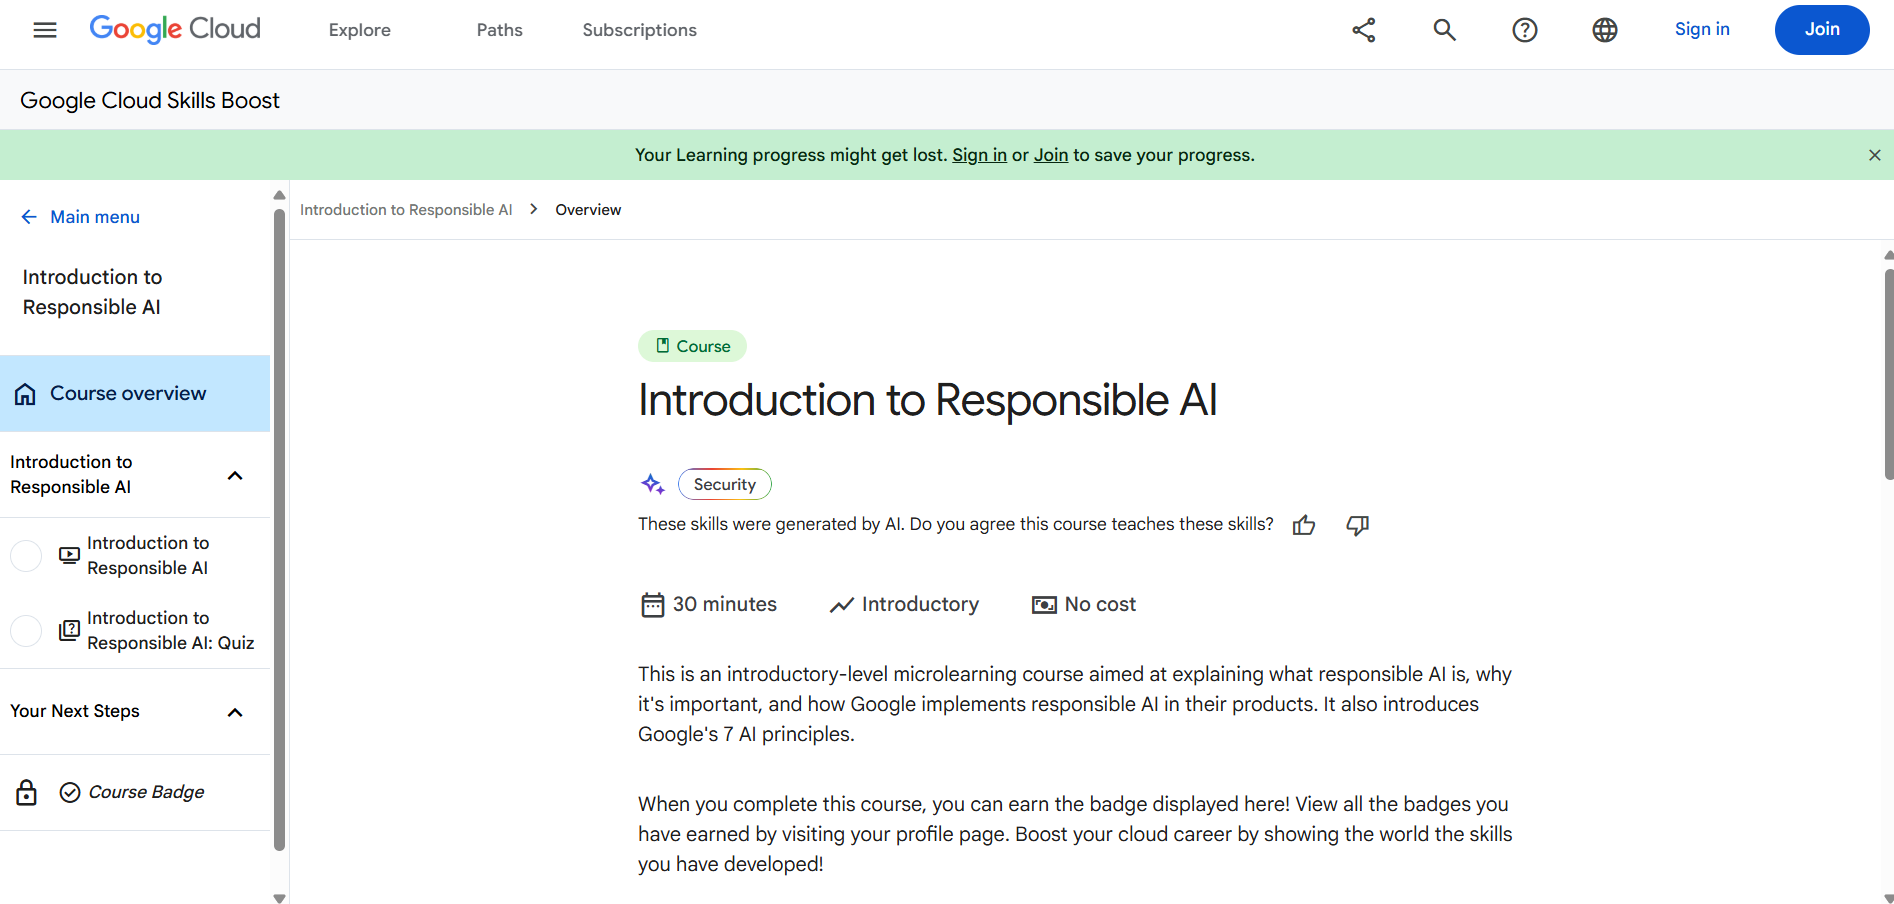Dismiss the green progress banner

1874,155
